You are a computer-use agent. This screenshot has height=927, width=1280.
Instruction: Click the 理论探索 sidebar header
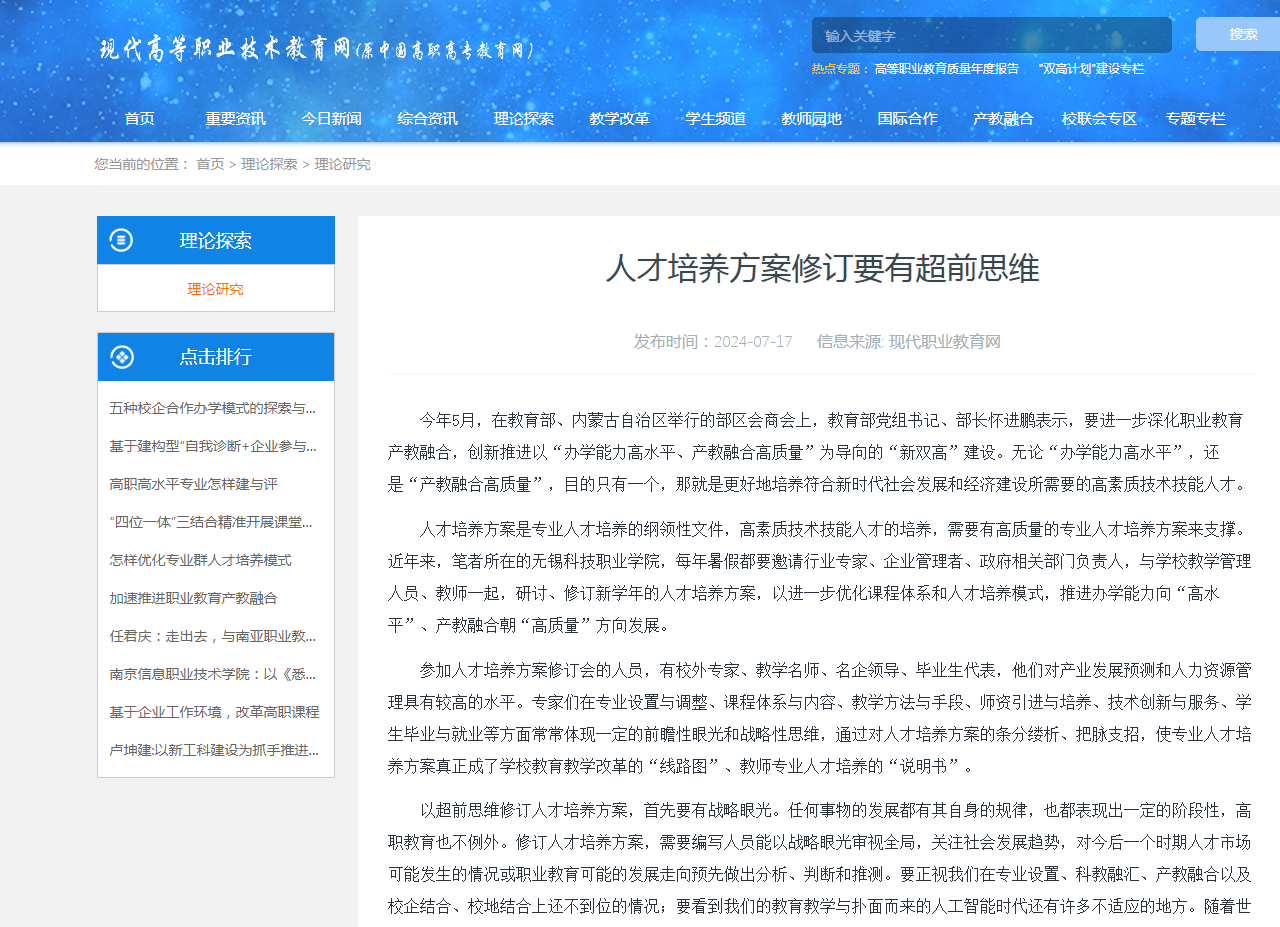pyautogui.click(x=216, y=240)
